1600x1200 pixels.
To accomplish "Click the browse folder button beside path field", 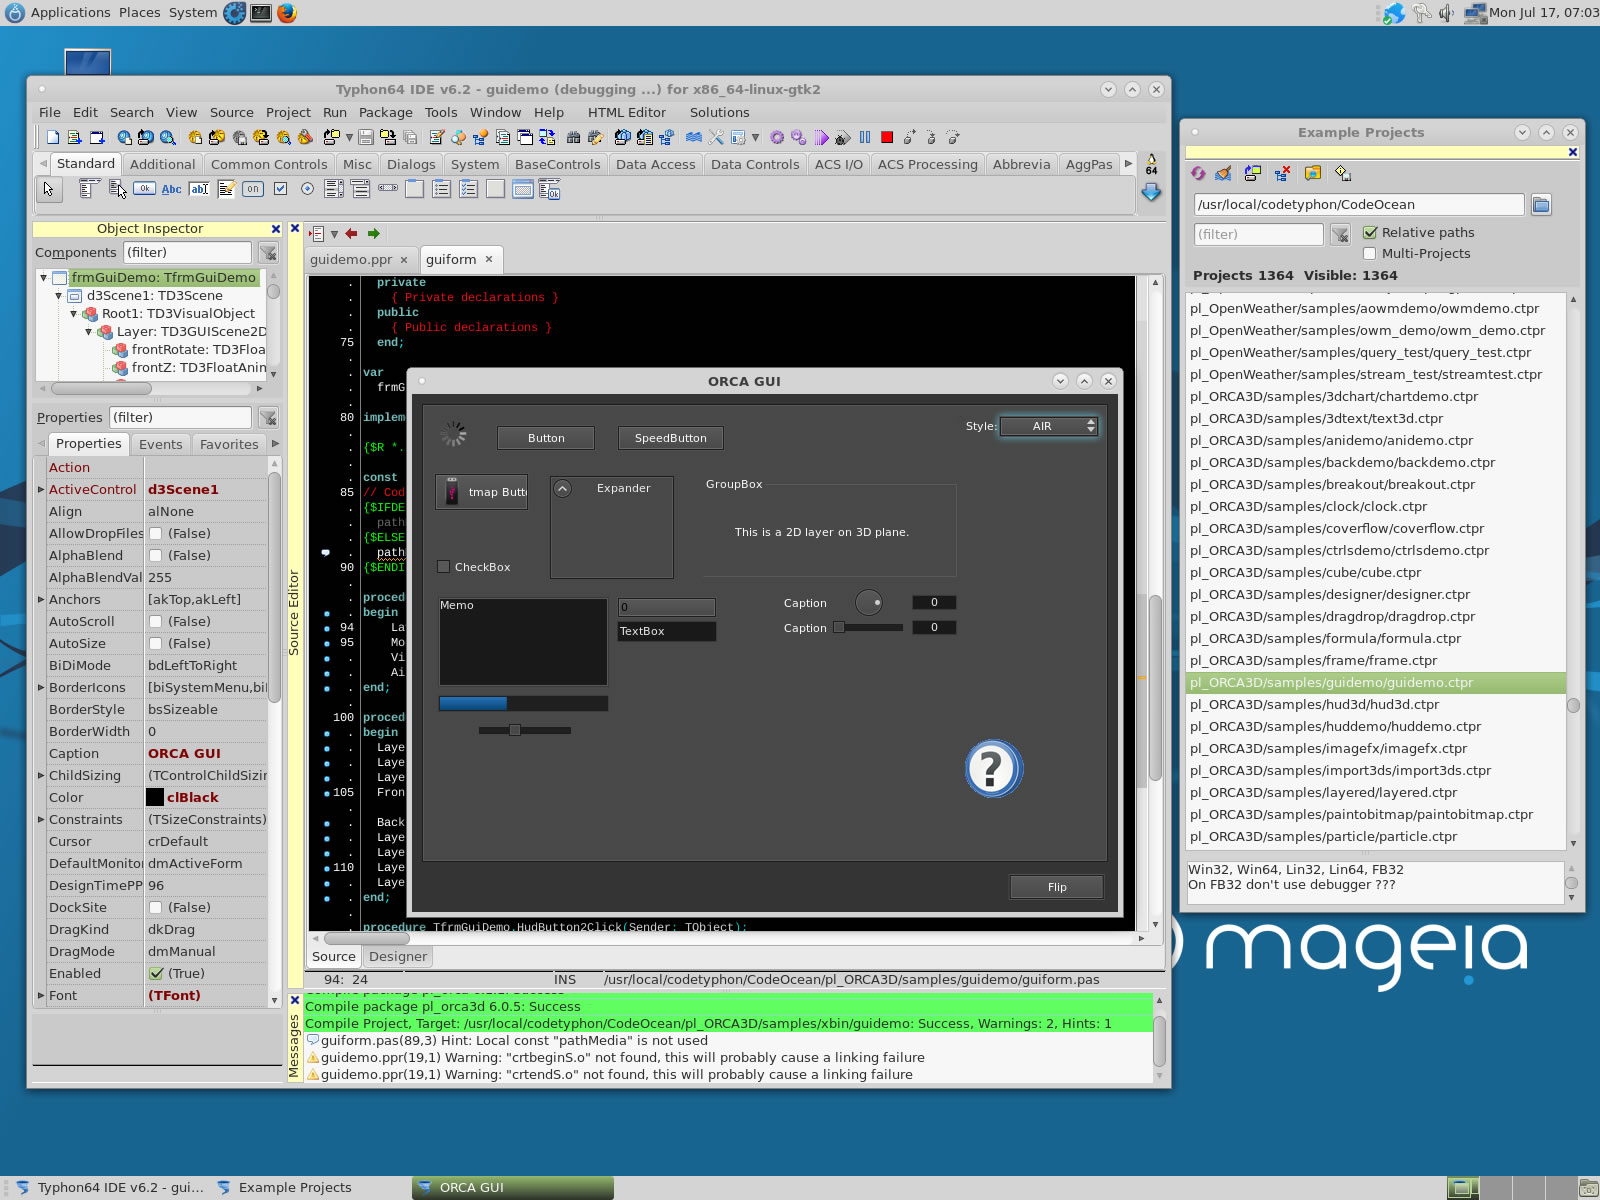I will (1541, 205).
